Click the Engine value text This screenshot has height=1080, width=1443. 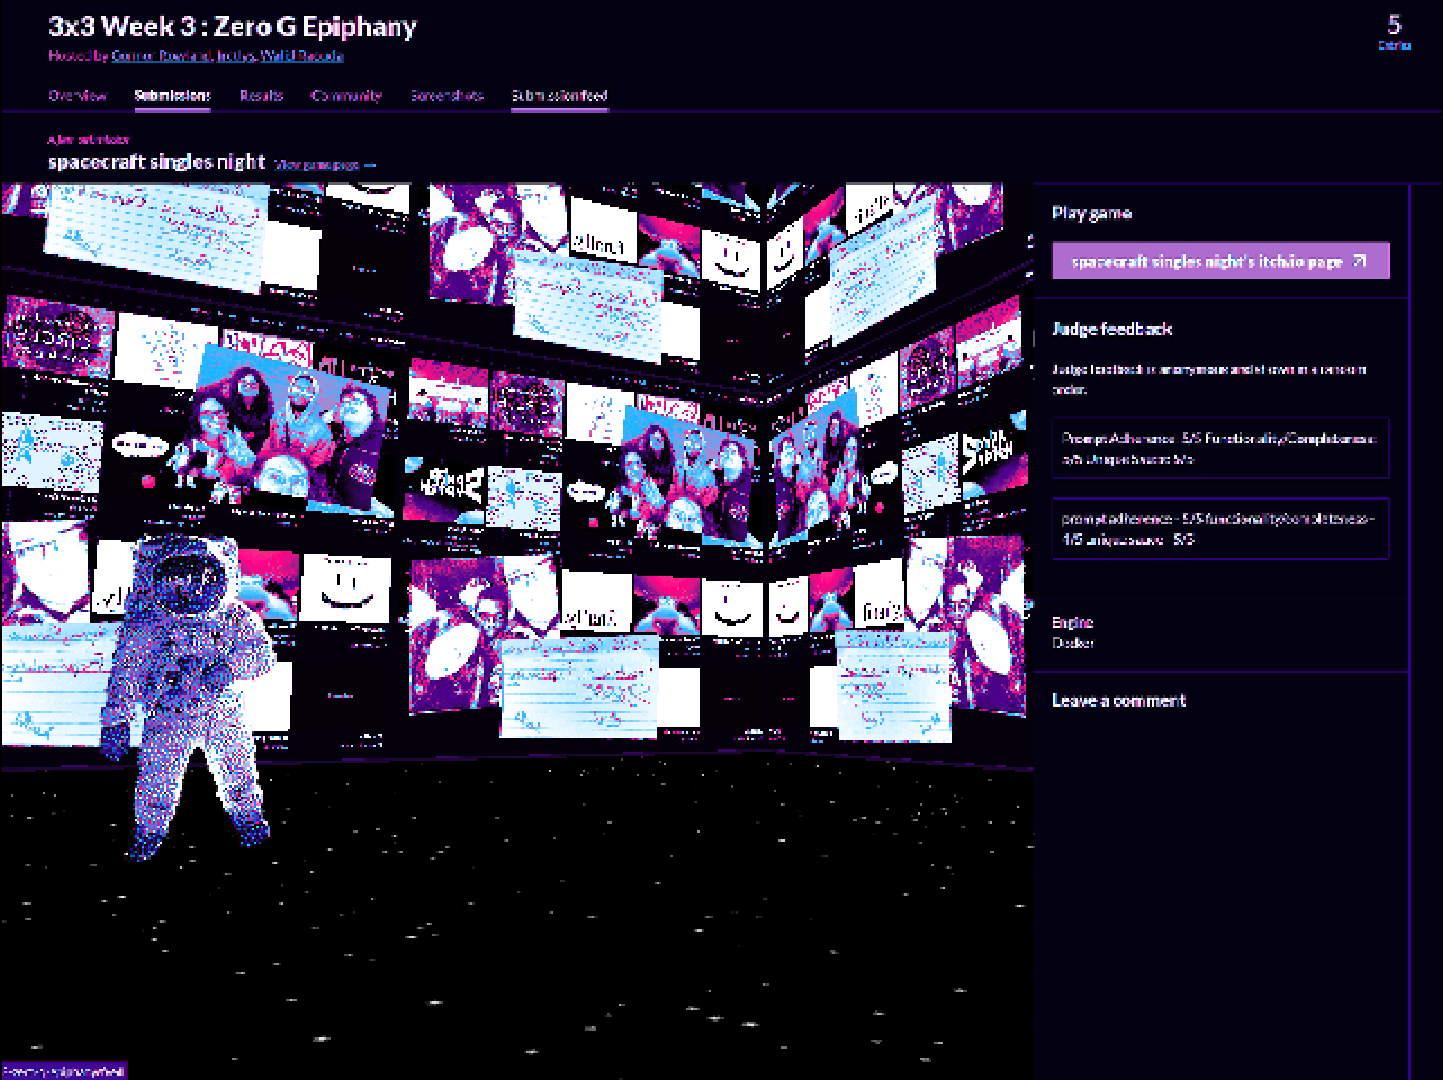1073,643
